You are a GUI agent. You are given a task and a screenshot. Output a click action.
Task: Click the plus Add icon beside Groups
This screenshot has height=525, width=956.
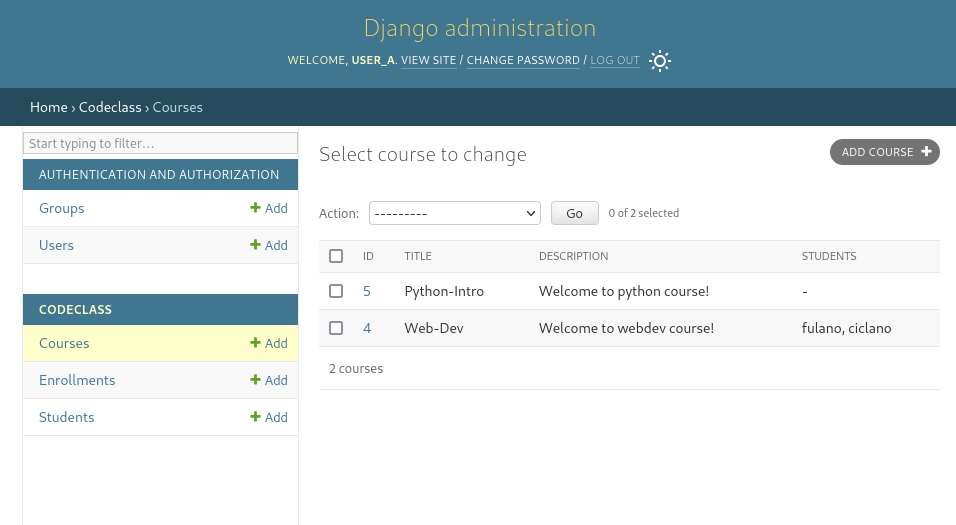[256, 208]
